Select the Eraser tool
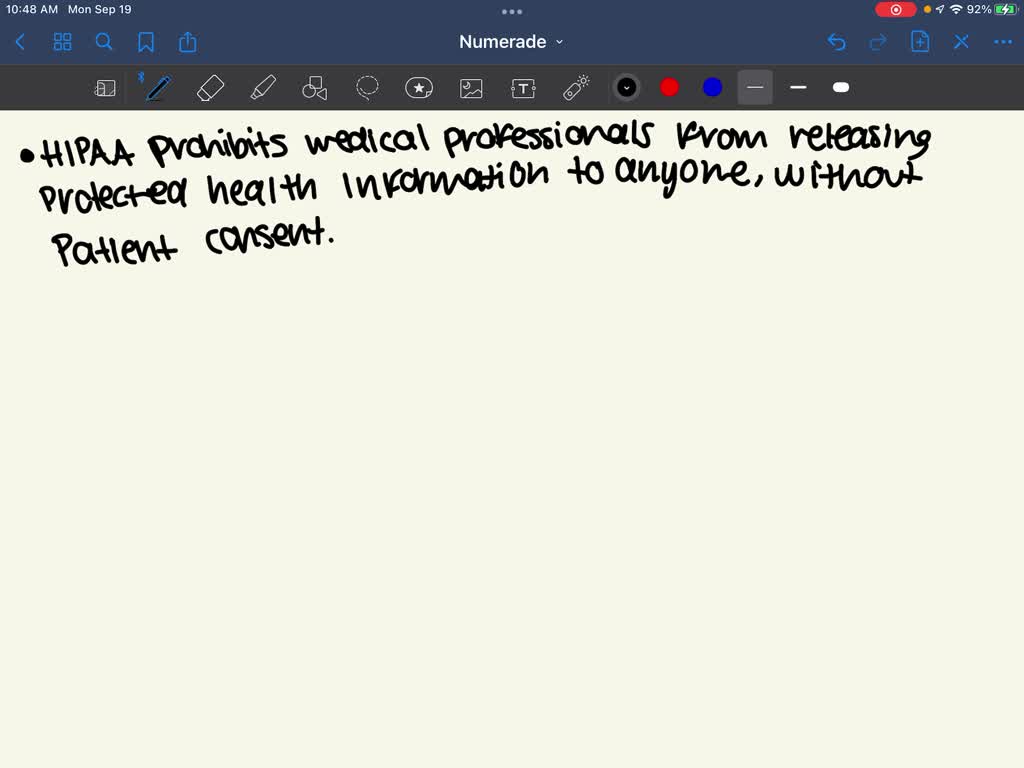The width and height of the screenshot is (1024, 768). (211, 88)
